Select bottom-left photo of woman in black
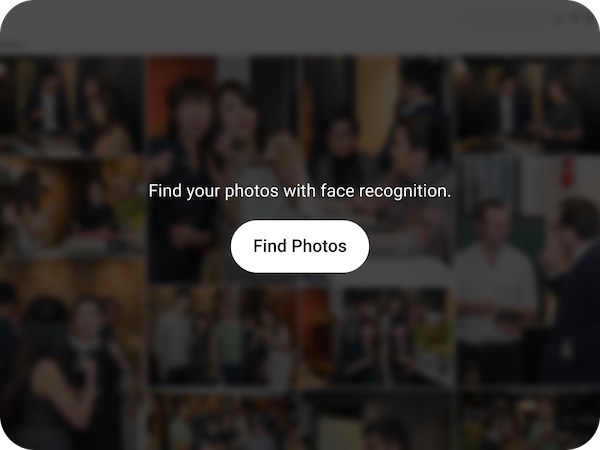The height and width of the screenshot is (450, 600). [x=72, y=352]
